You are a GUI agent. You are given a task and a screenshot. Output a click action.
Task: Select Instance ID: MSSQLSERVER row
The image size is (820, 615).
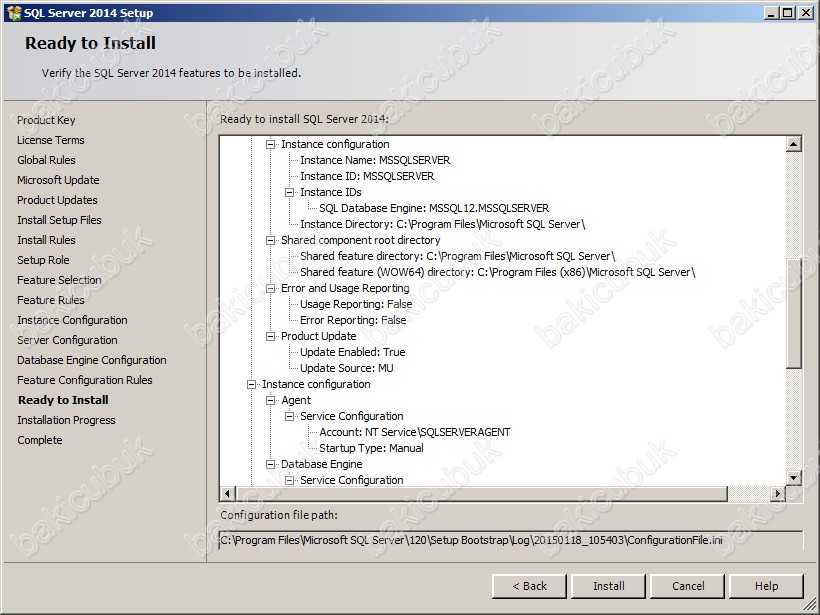367,176
